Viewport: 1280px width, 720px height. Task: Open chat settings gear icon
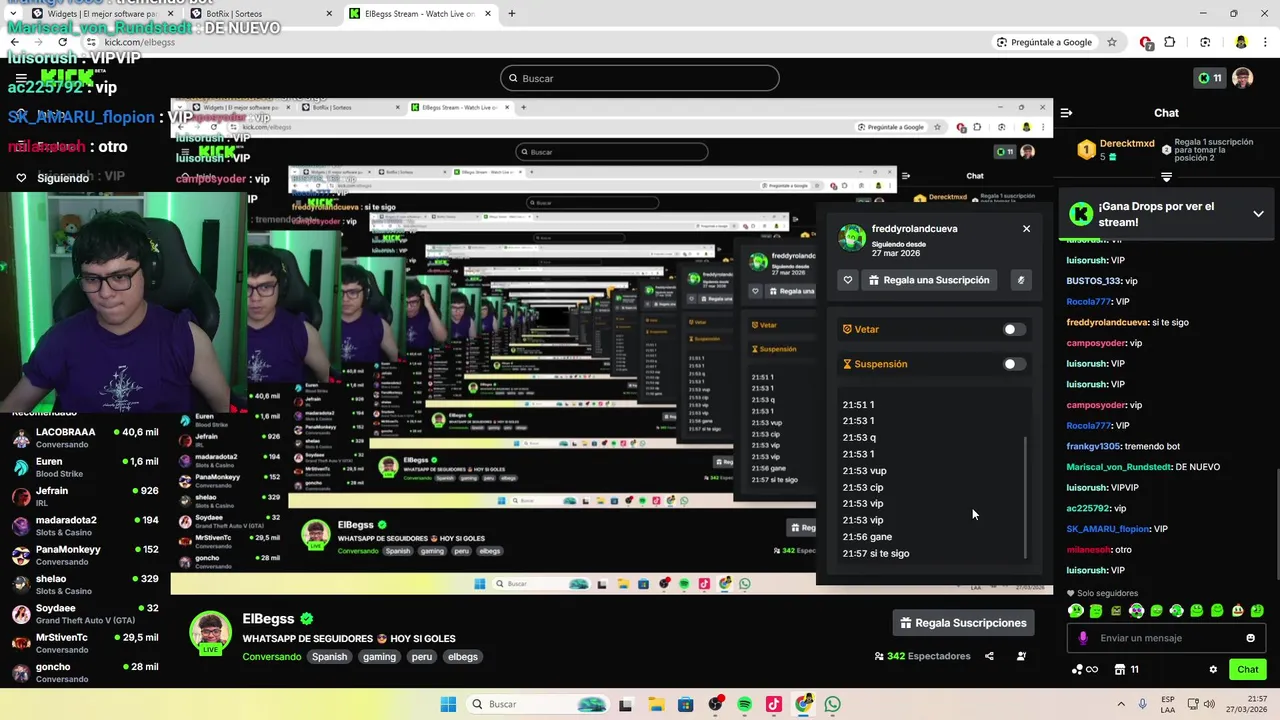coord(1213,670)
